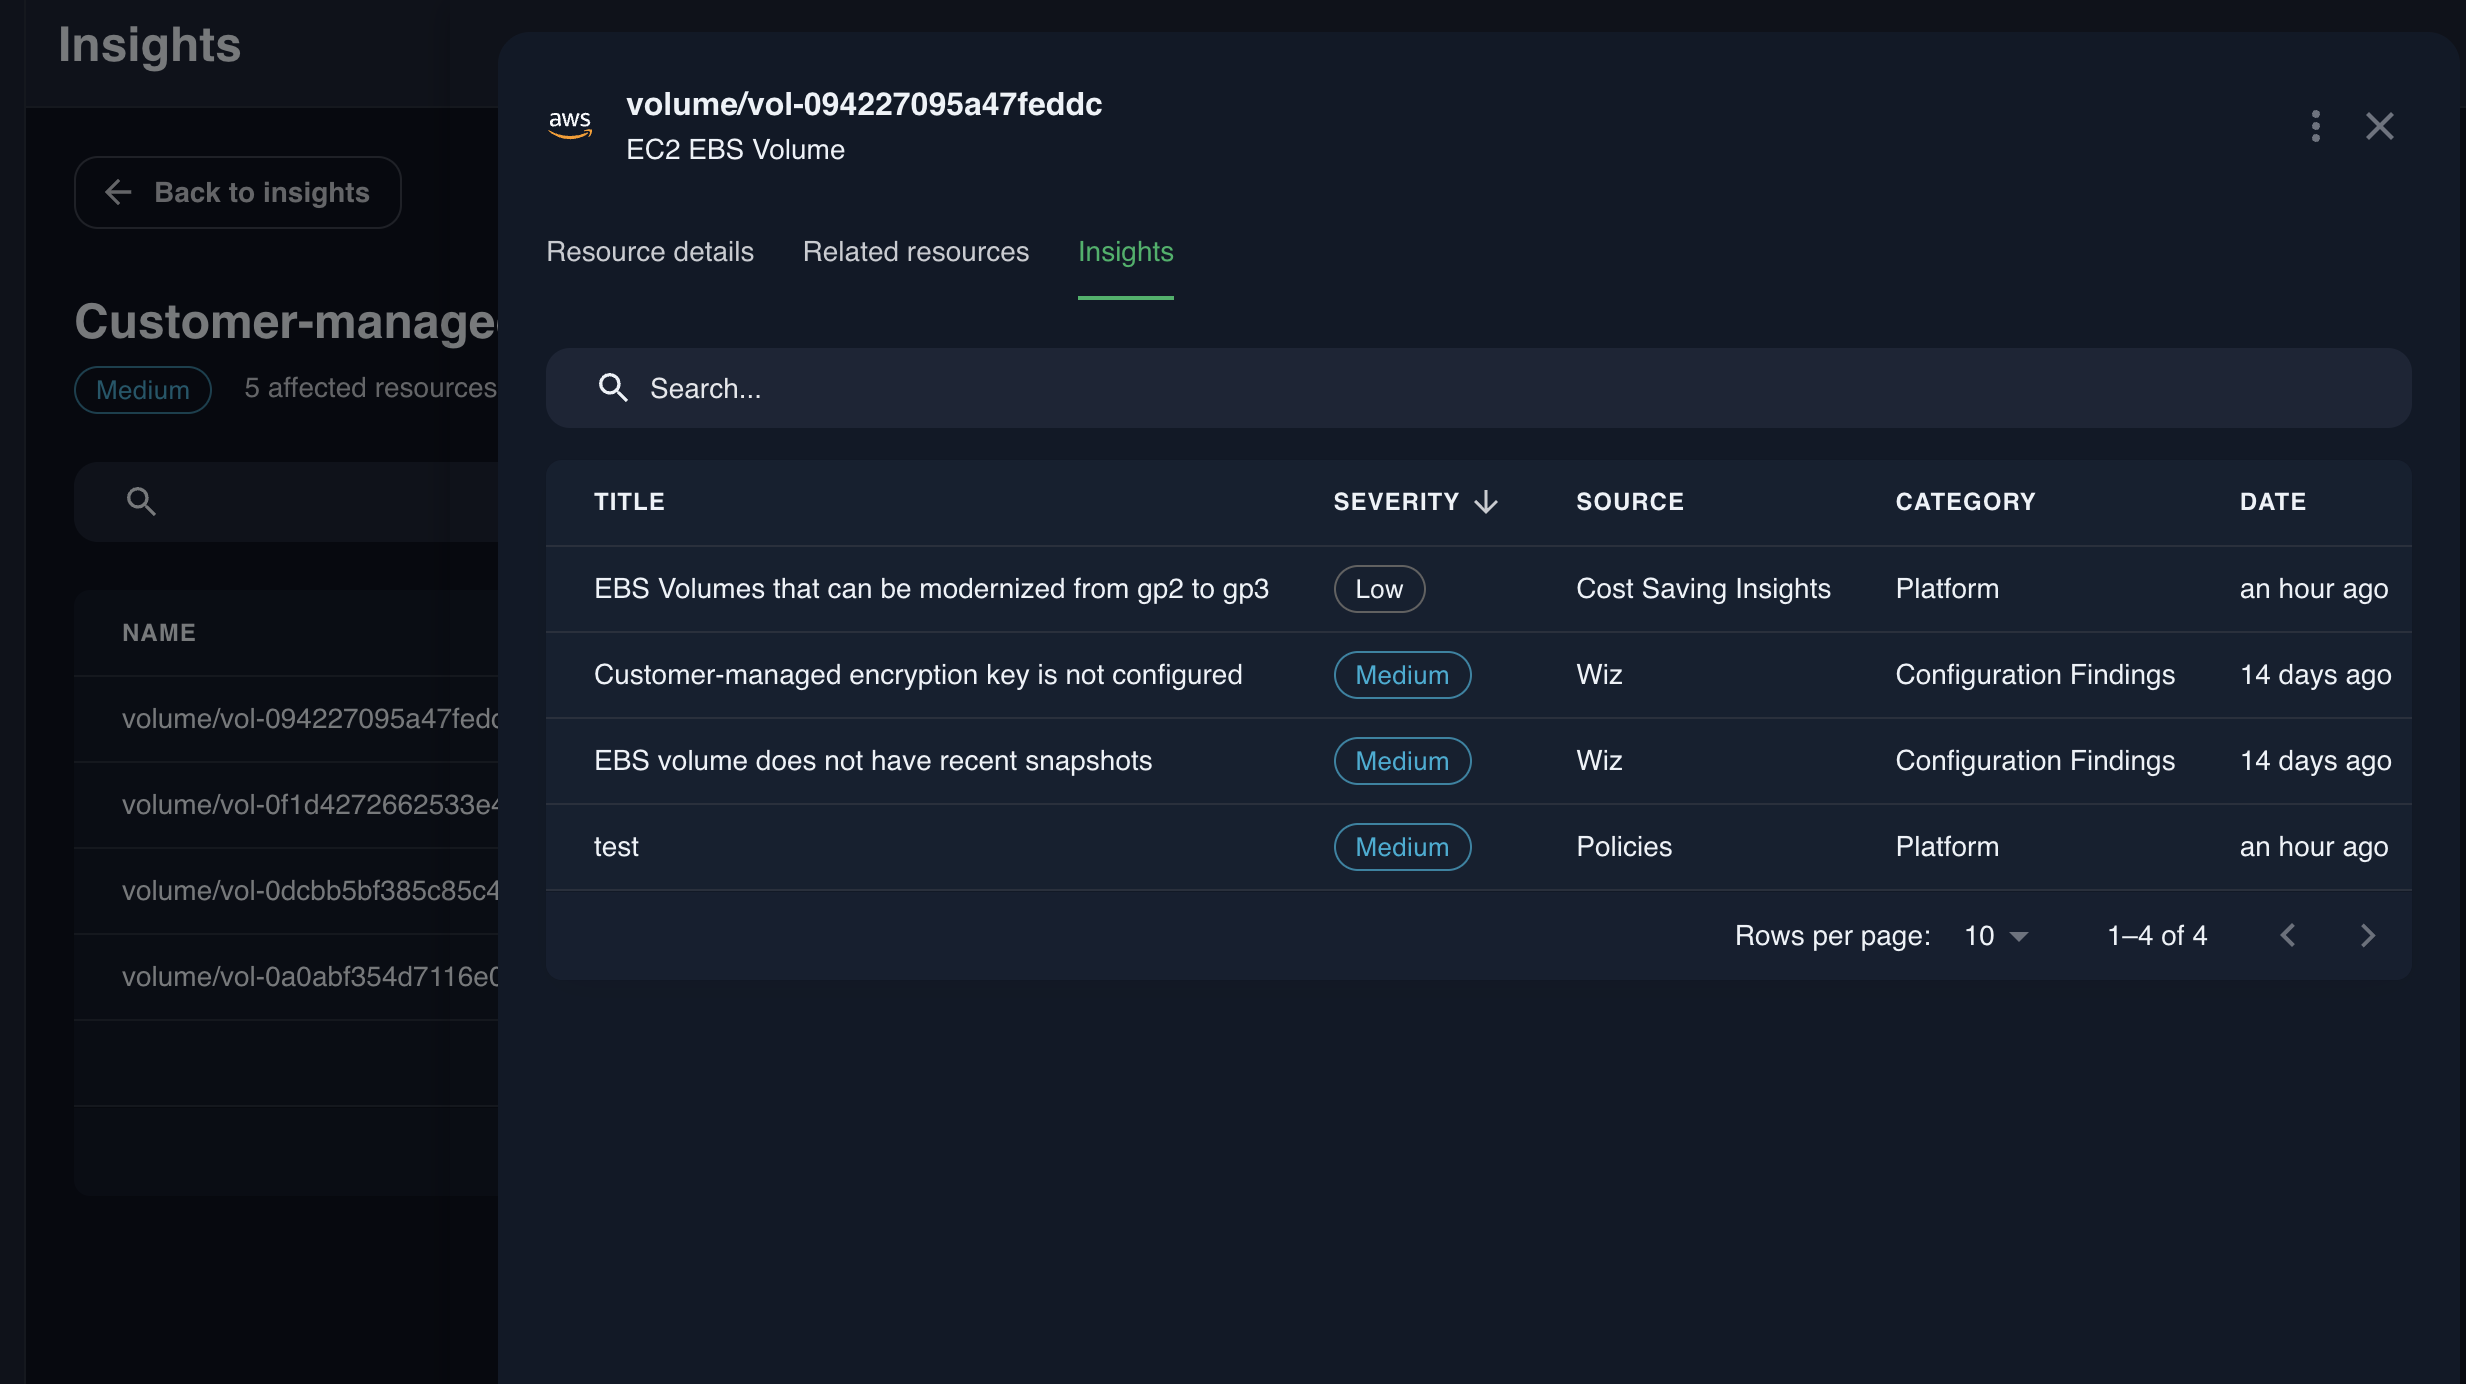
Task: Select volume/vol-0a0abf354d7116e0 in the background list
Action: point(310,977)
